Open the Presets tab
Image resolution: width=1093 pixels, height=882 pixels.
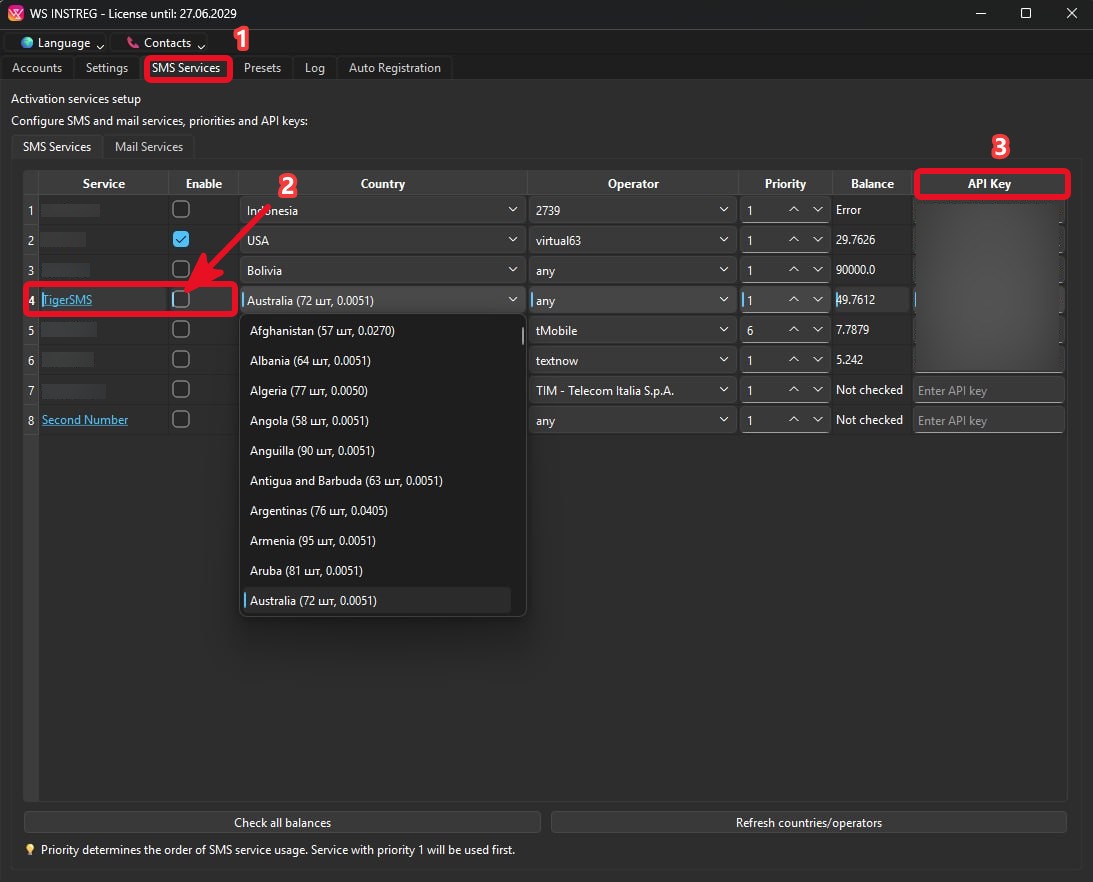tap(262, 68)
